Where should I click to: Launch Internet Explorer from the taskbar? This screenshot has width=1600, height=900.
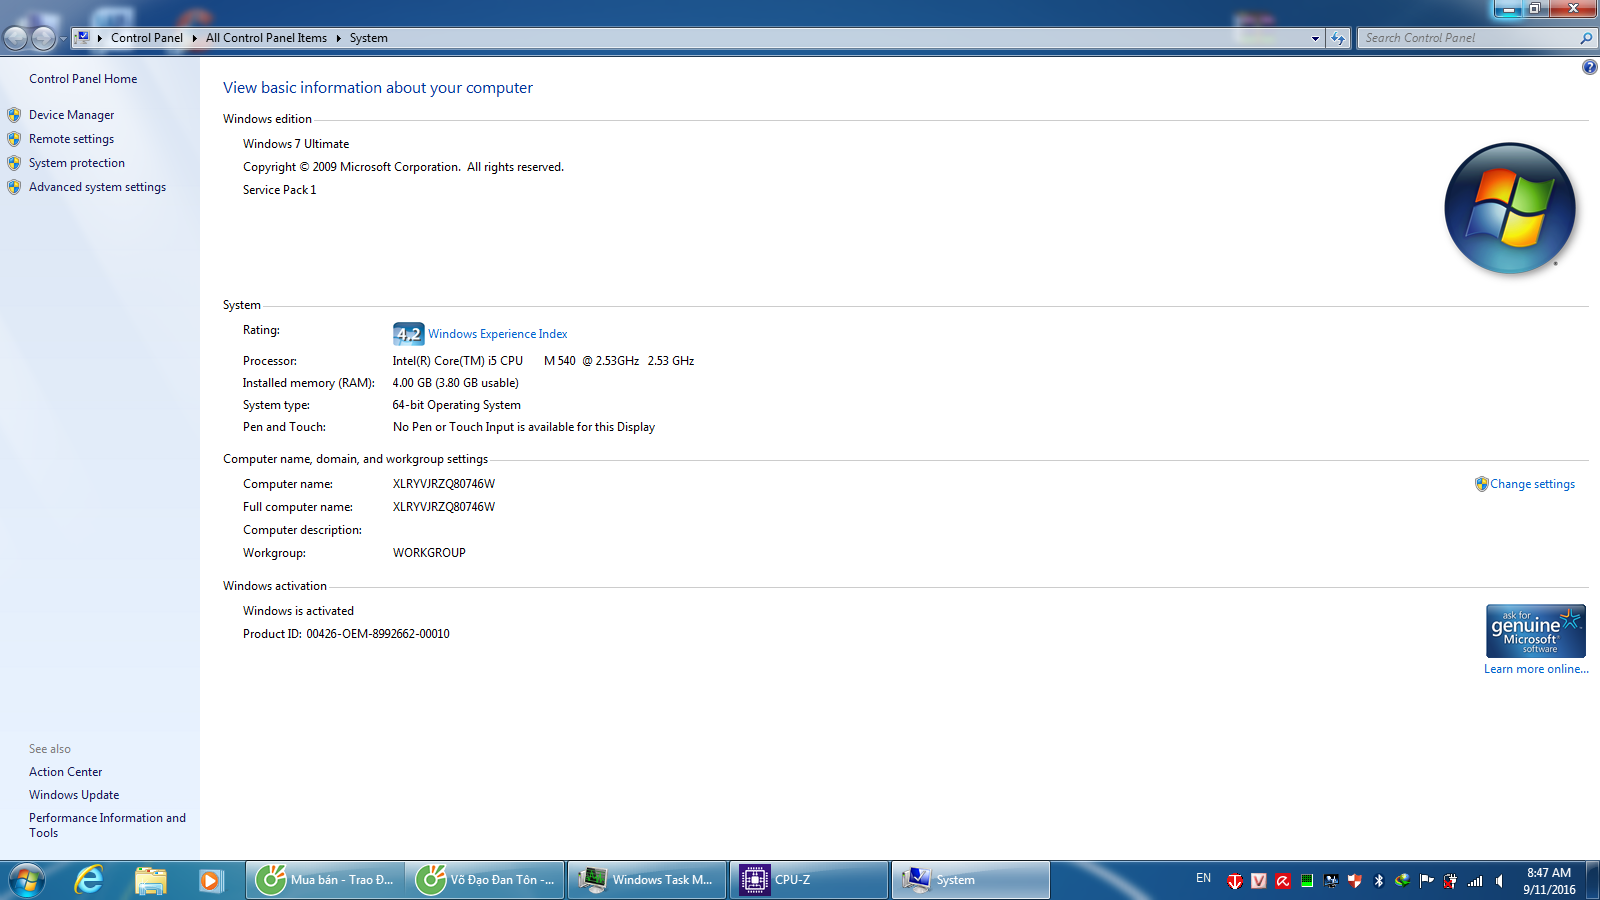click(x=89, y=880)
